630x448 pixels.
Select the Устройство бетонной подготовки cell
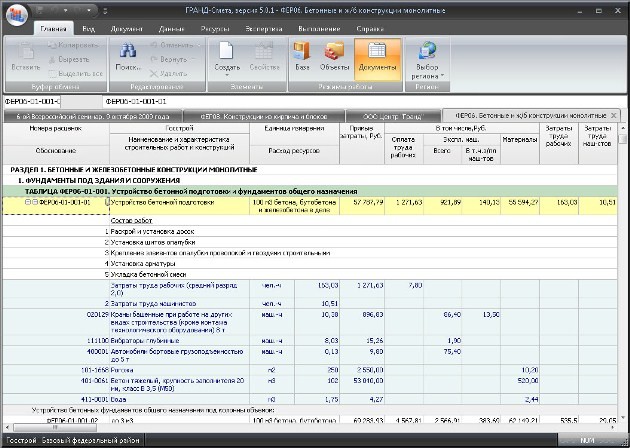(x=179, y=206)
